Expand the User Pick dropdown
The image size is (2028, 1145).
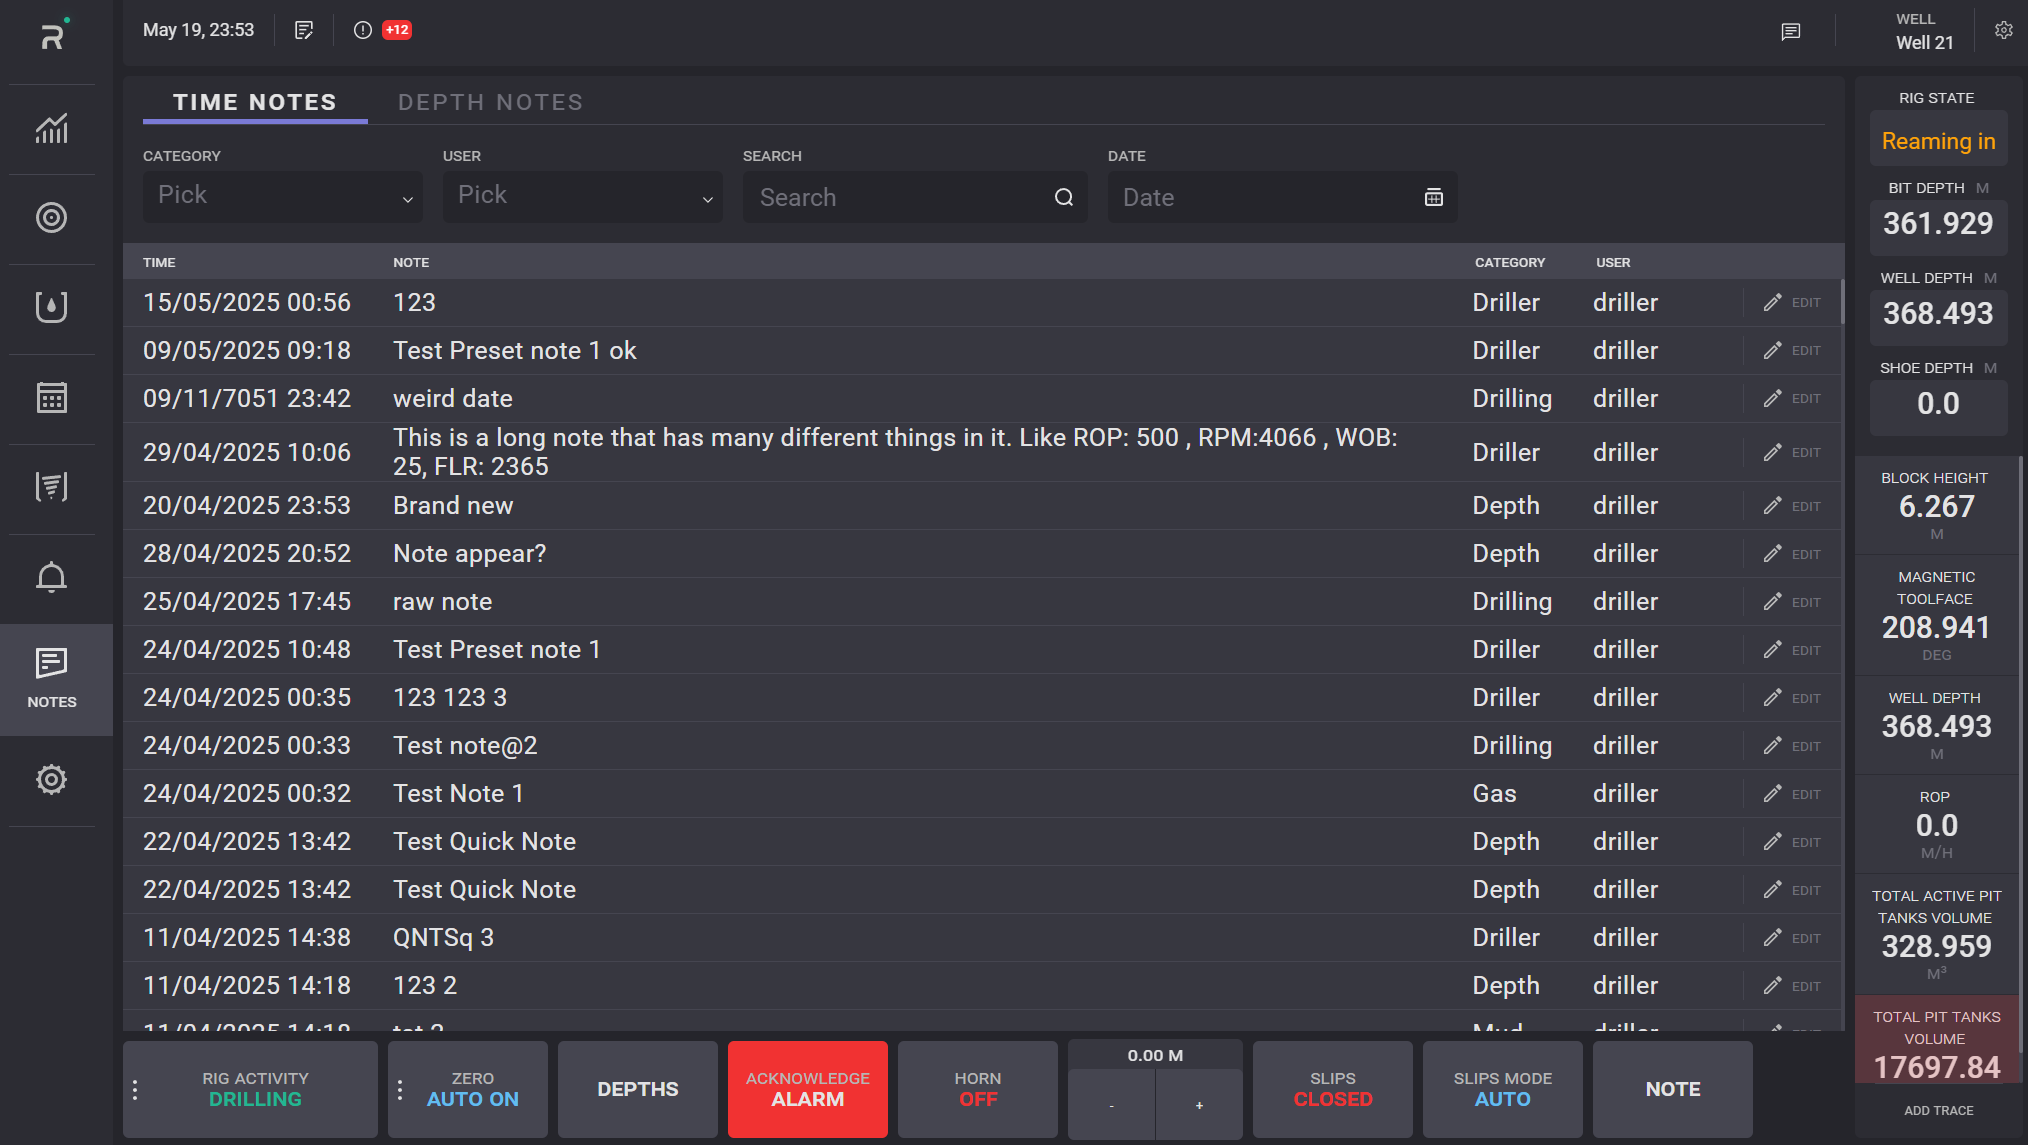pyautogui.click(x=583, y=197)
